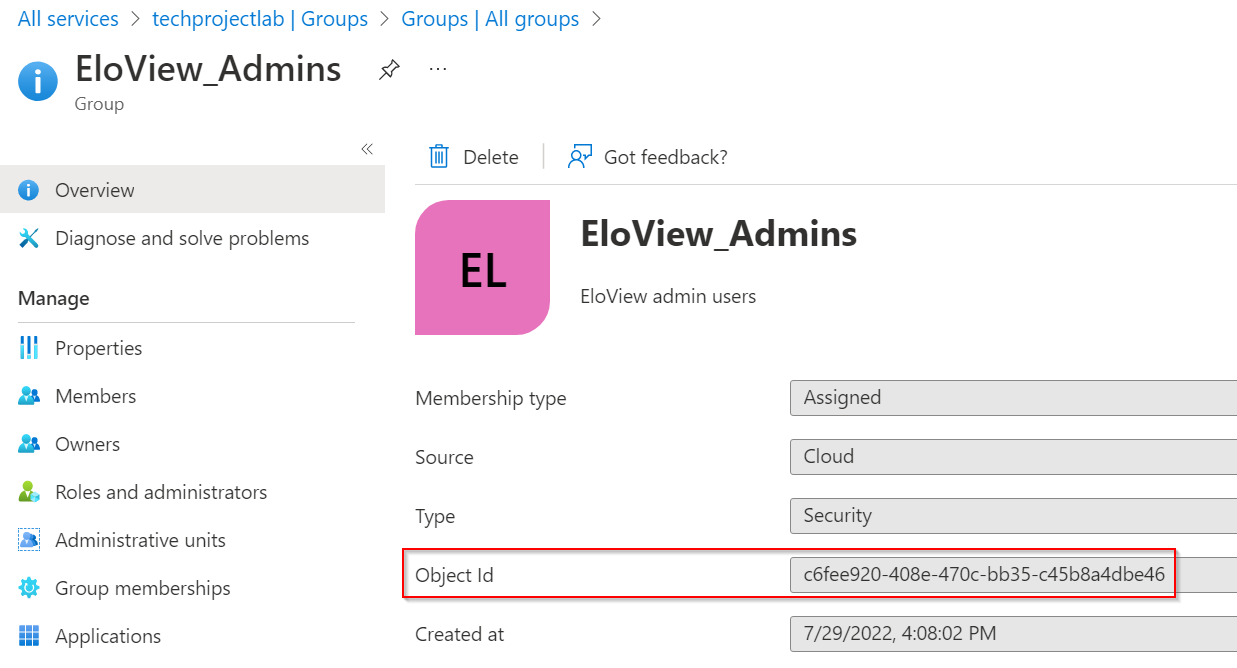Navigate to All services breadcrumb

click(68, 19)
